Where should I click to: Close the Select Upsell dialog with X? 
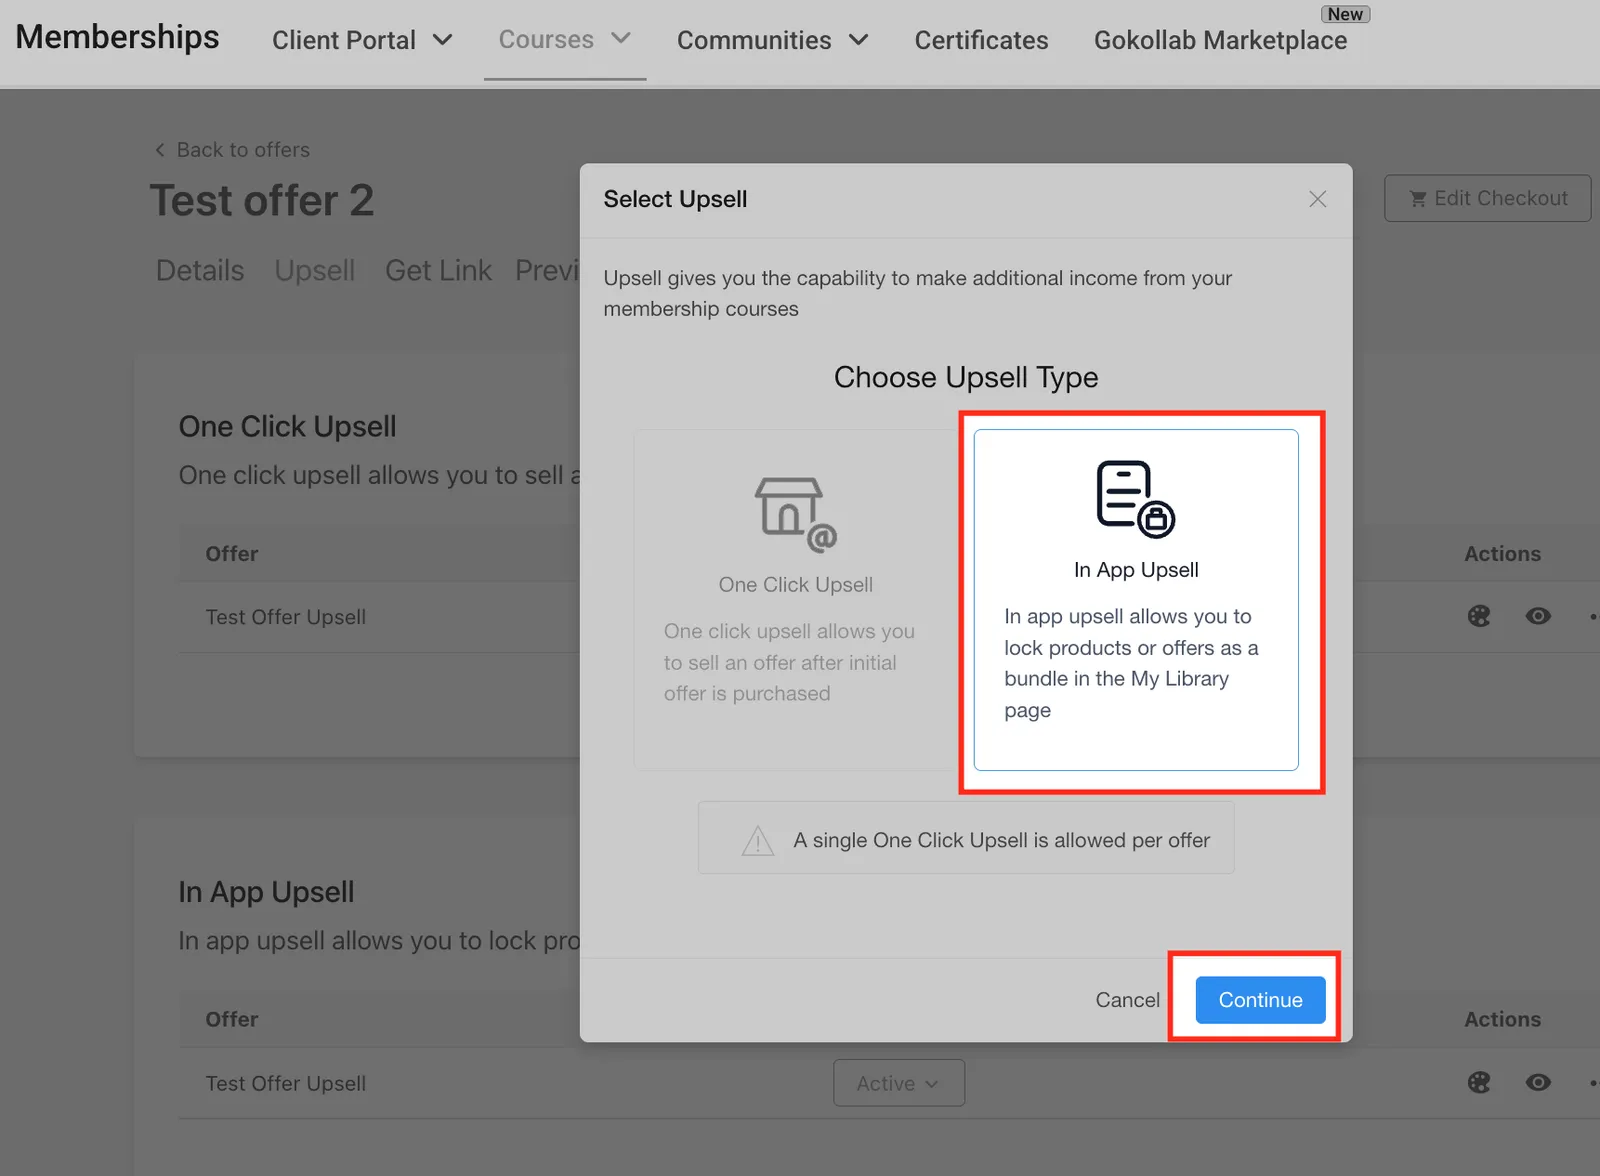(1318, 199)
